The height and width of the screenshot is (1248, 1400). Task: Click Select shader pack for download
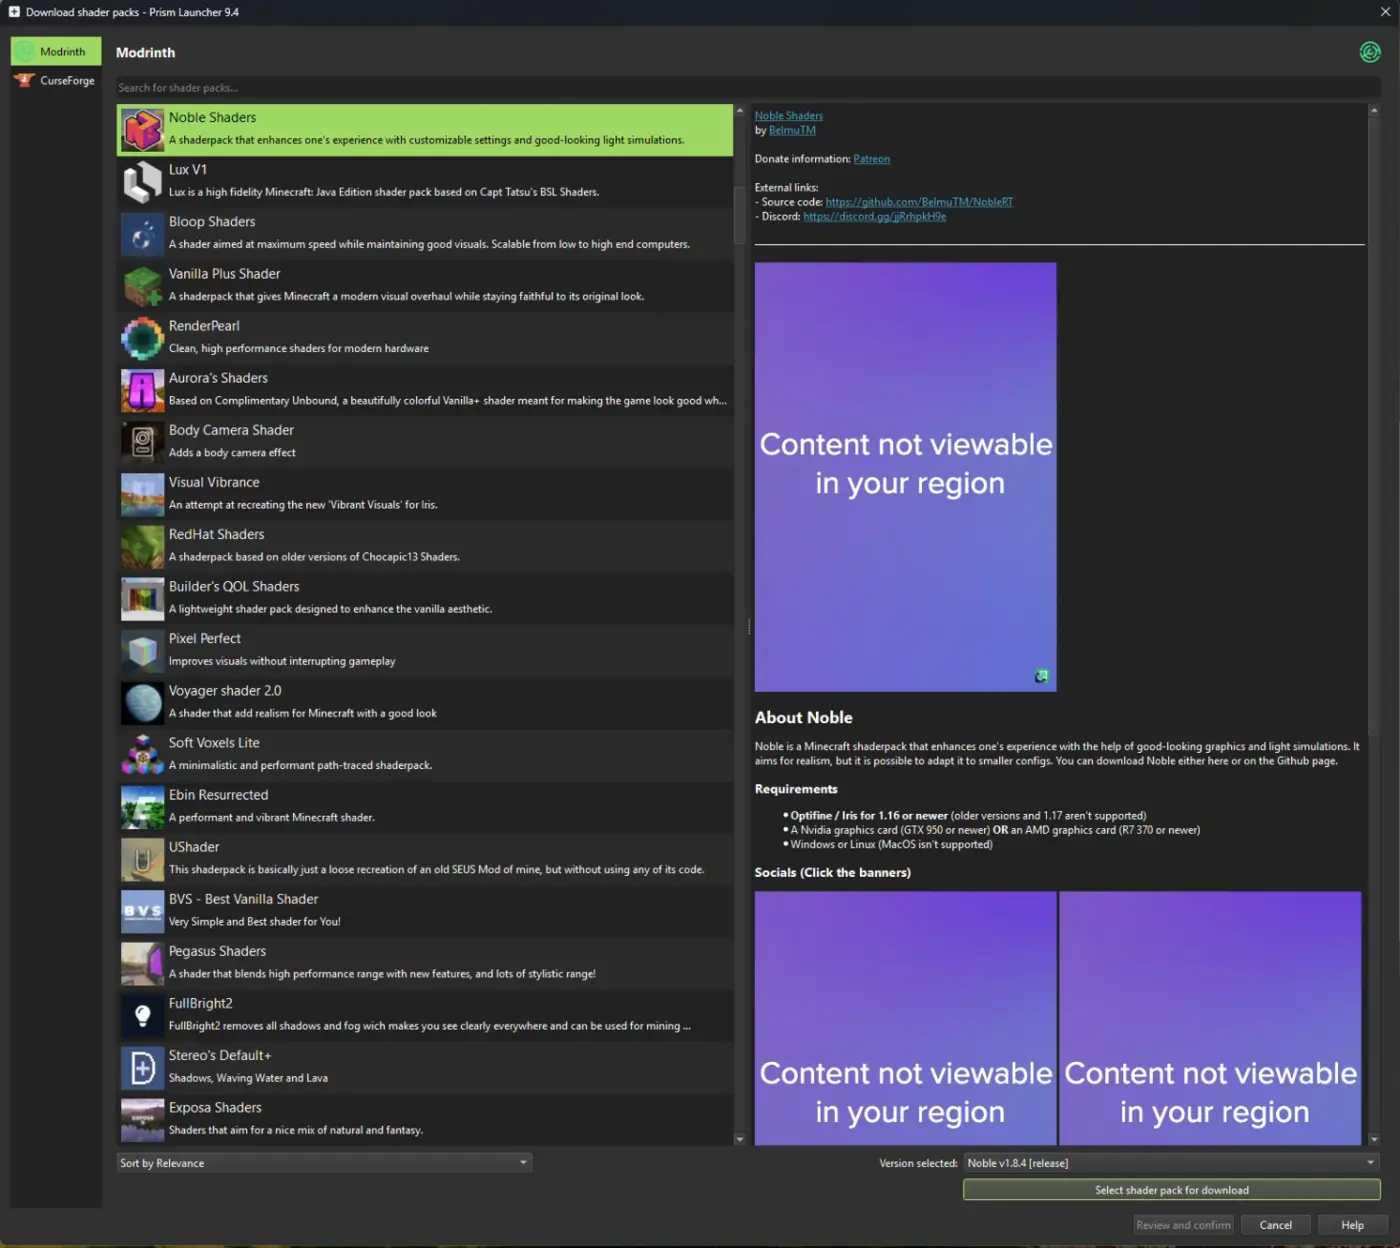1170,1190
